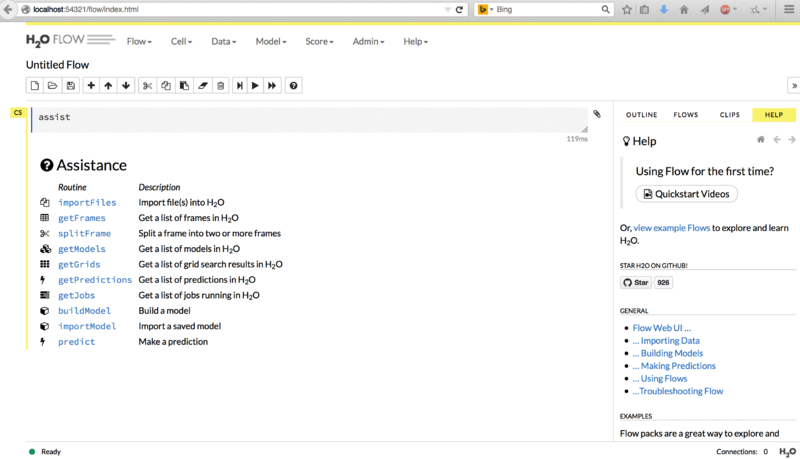This screenshot has width=800, height=459.
Task: Click the getJobs routine link
Action: [77, 295]
